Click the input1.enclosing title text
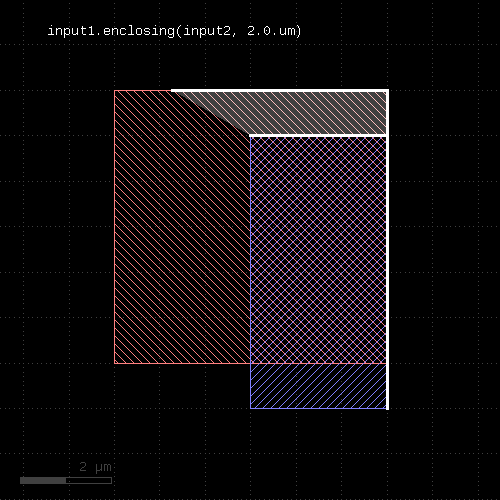This screenshot has width=500, height=500. tap(174, 31)
